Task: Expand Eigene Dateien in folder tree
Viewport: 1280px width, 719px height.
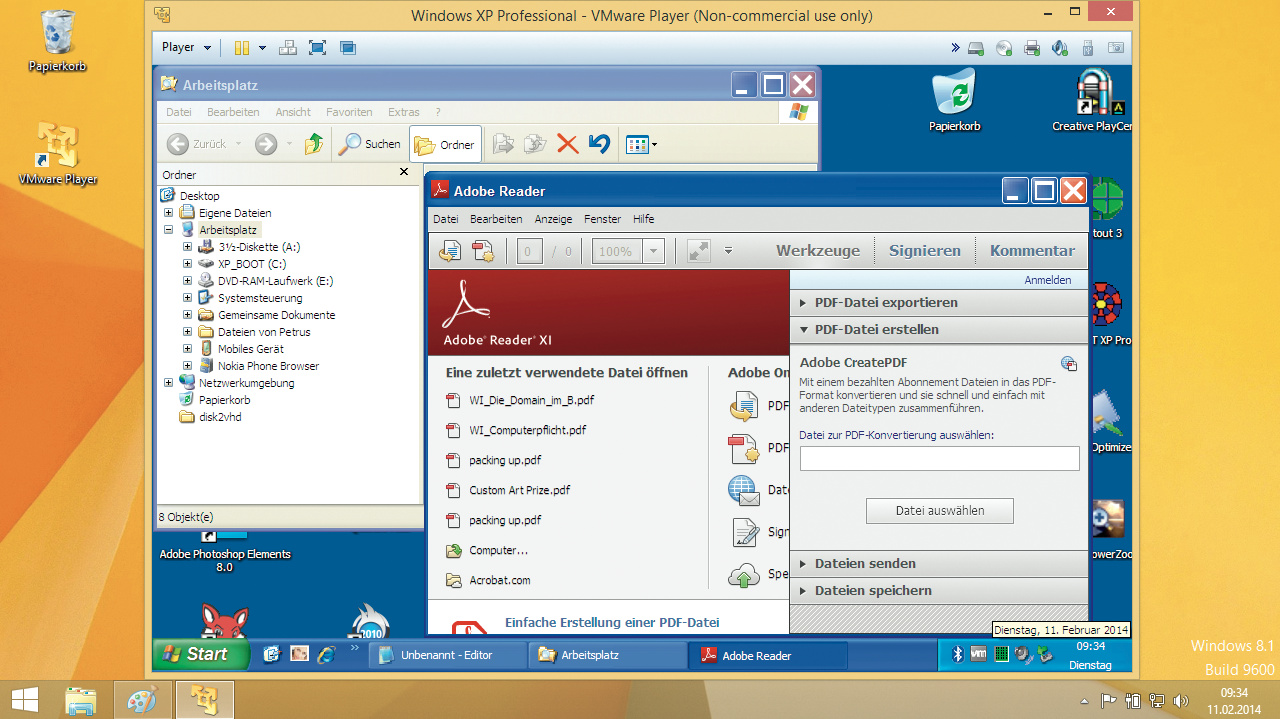Action: click(x=169, y=213)
